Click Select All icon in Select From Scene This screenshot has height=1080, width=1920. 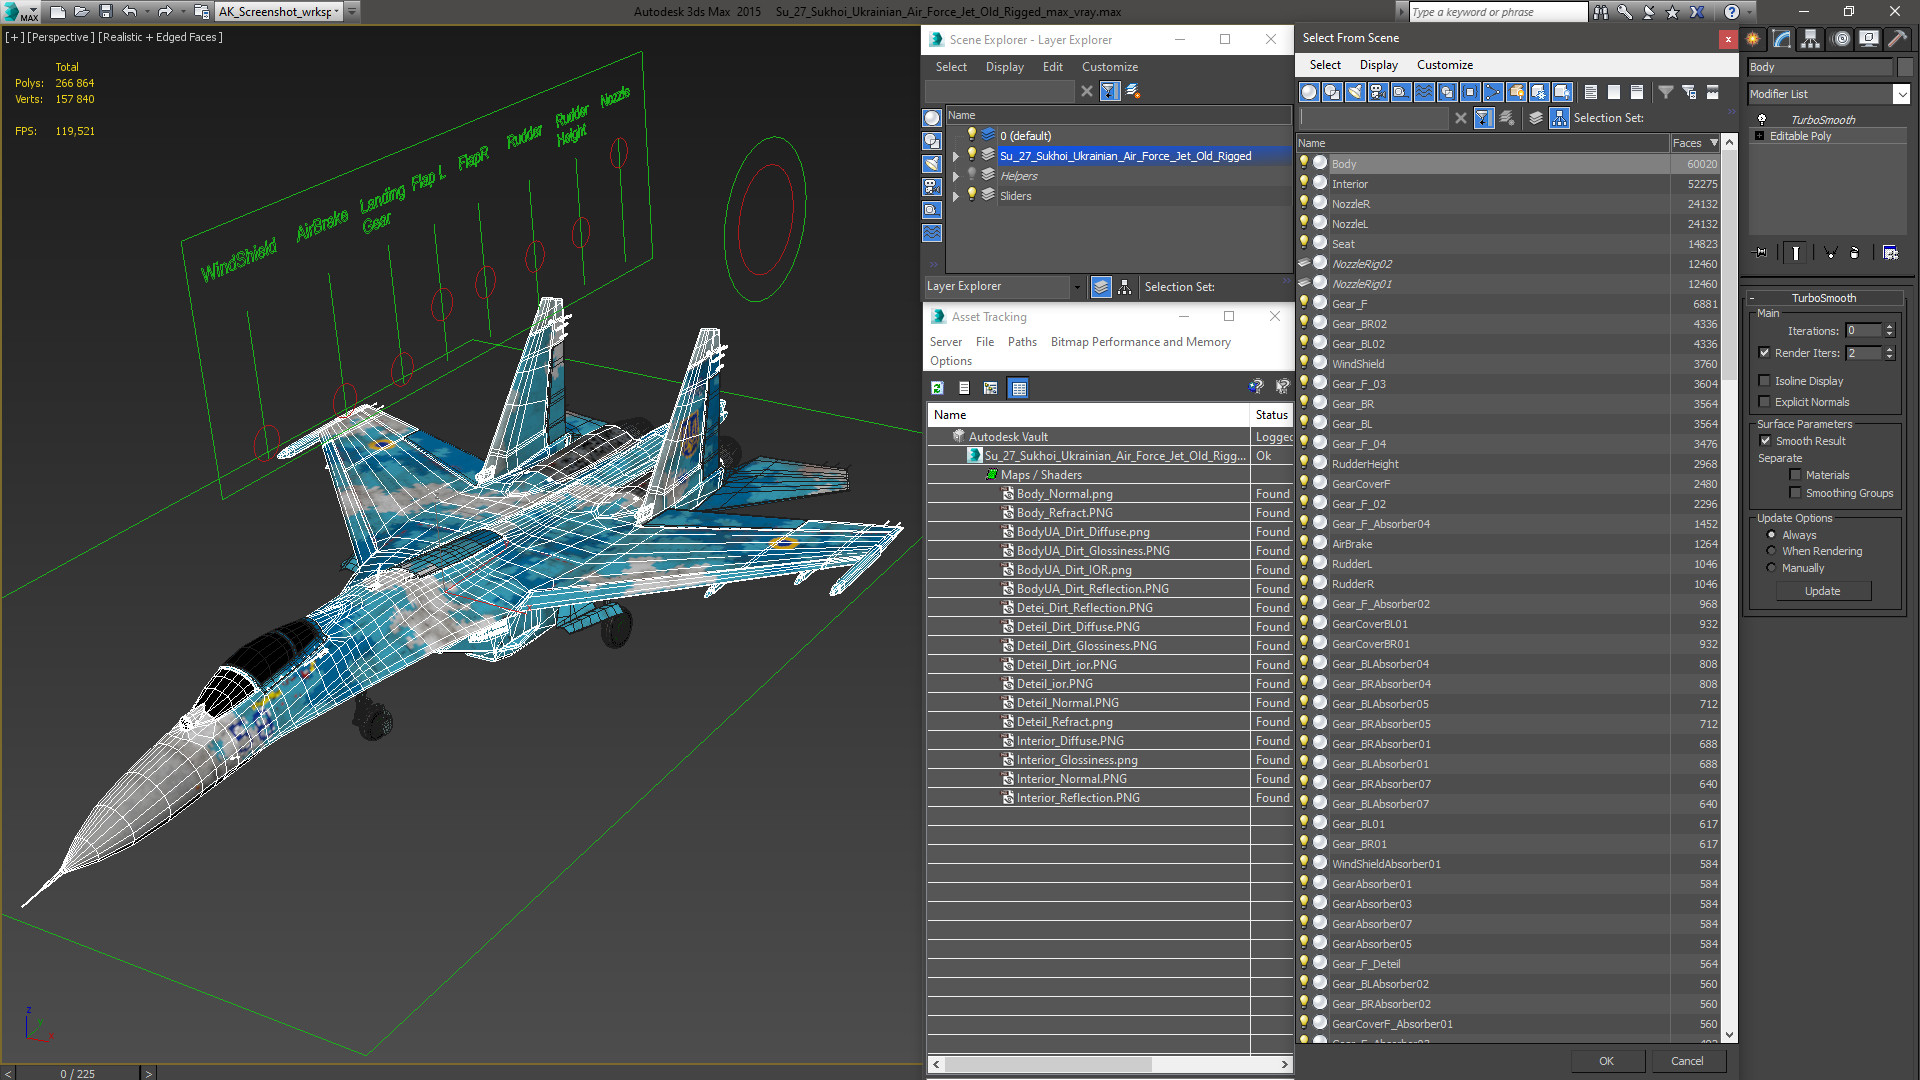[x=1591, y=92]
